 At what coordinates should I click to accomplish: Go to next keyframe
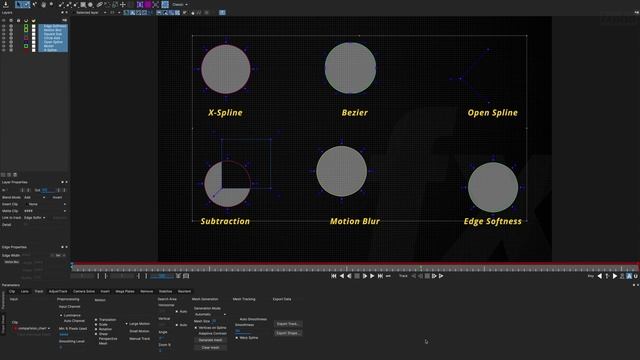(x=615, y=276)
